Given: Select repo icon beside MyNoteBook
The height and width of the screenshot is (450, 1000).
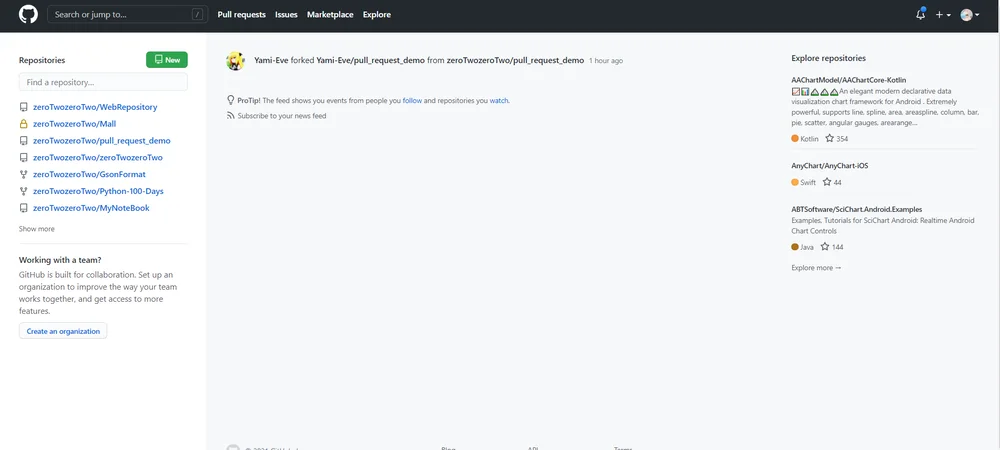Looking at the screenshot, I should click(x=24, y=208).
